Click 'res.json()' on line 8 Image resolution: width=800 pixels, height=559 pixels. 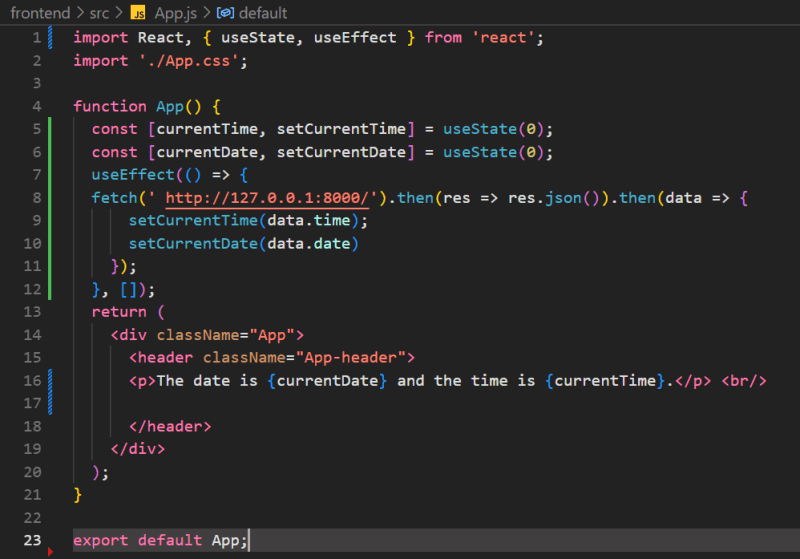pyautogui.click(x=554, y=198)
